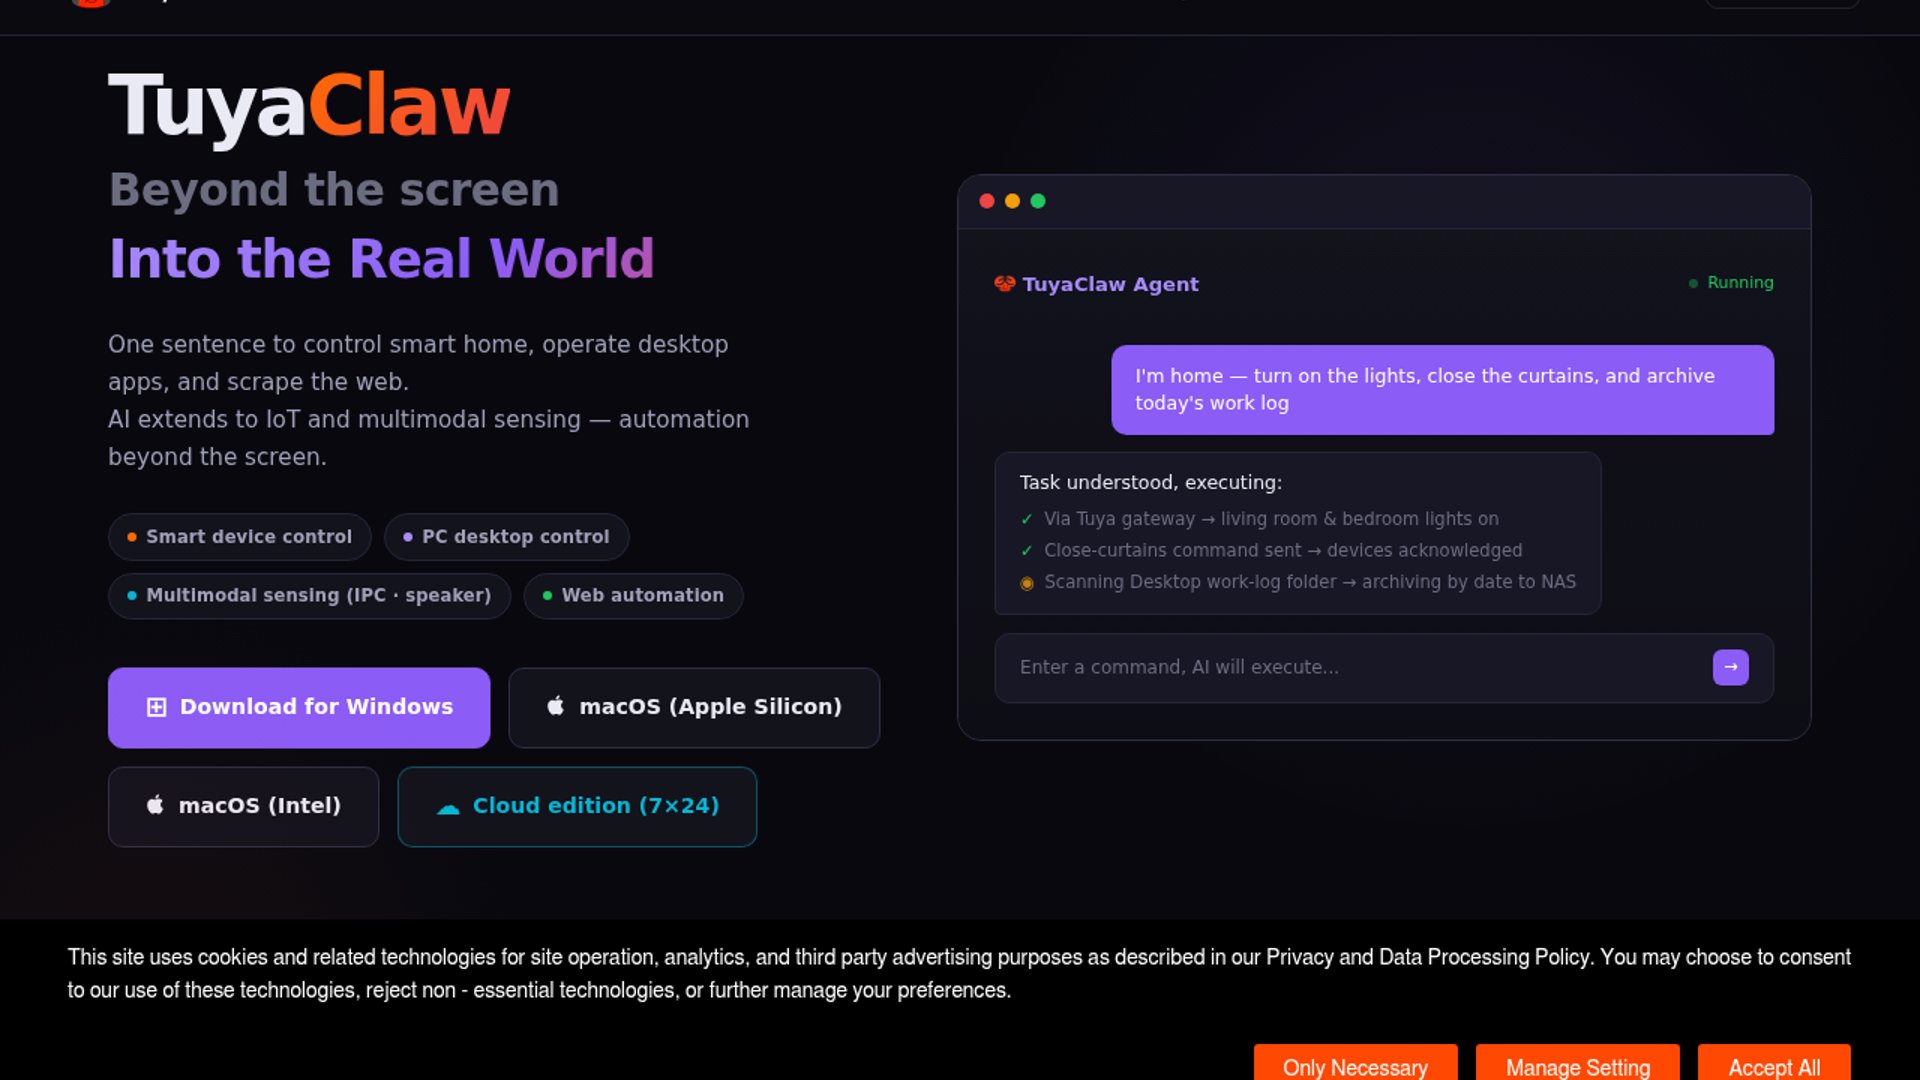The height and width of the screenshot is (1080, 1920).
Task: Click the TuyaClaw Agent crab logo icon
Action: 1004,284
